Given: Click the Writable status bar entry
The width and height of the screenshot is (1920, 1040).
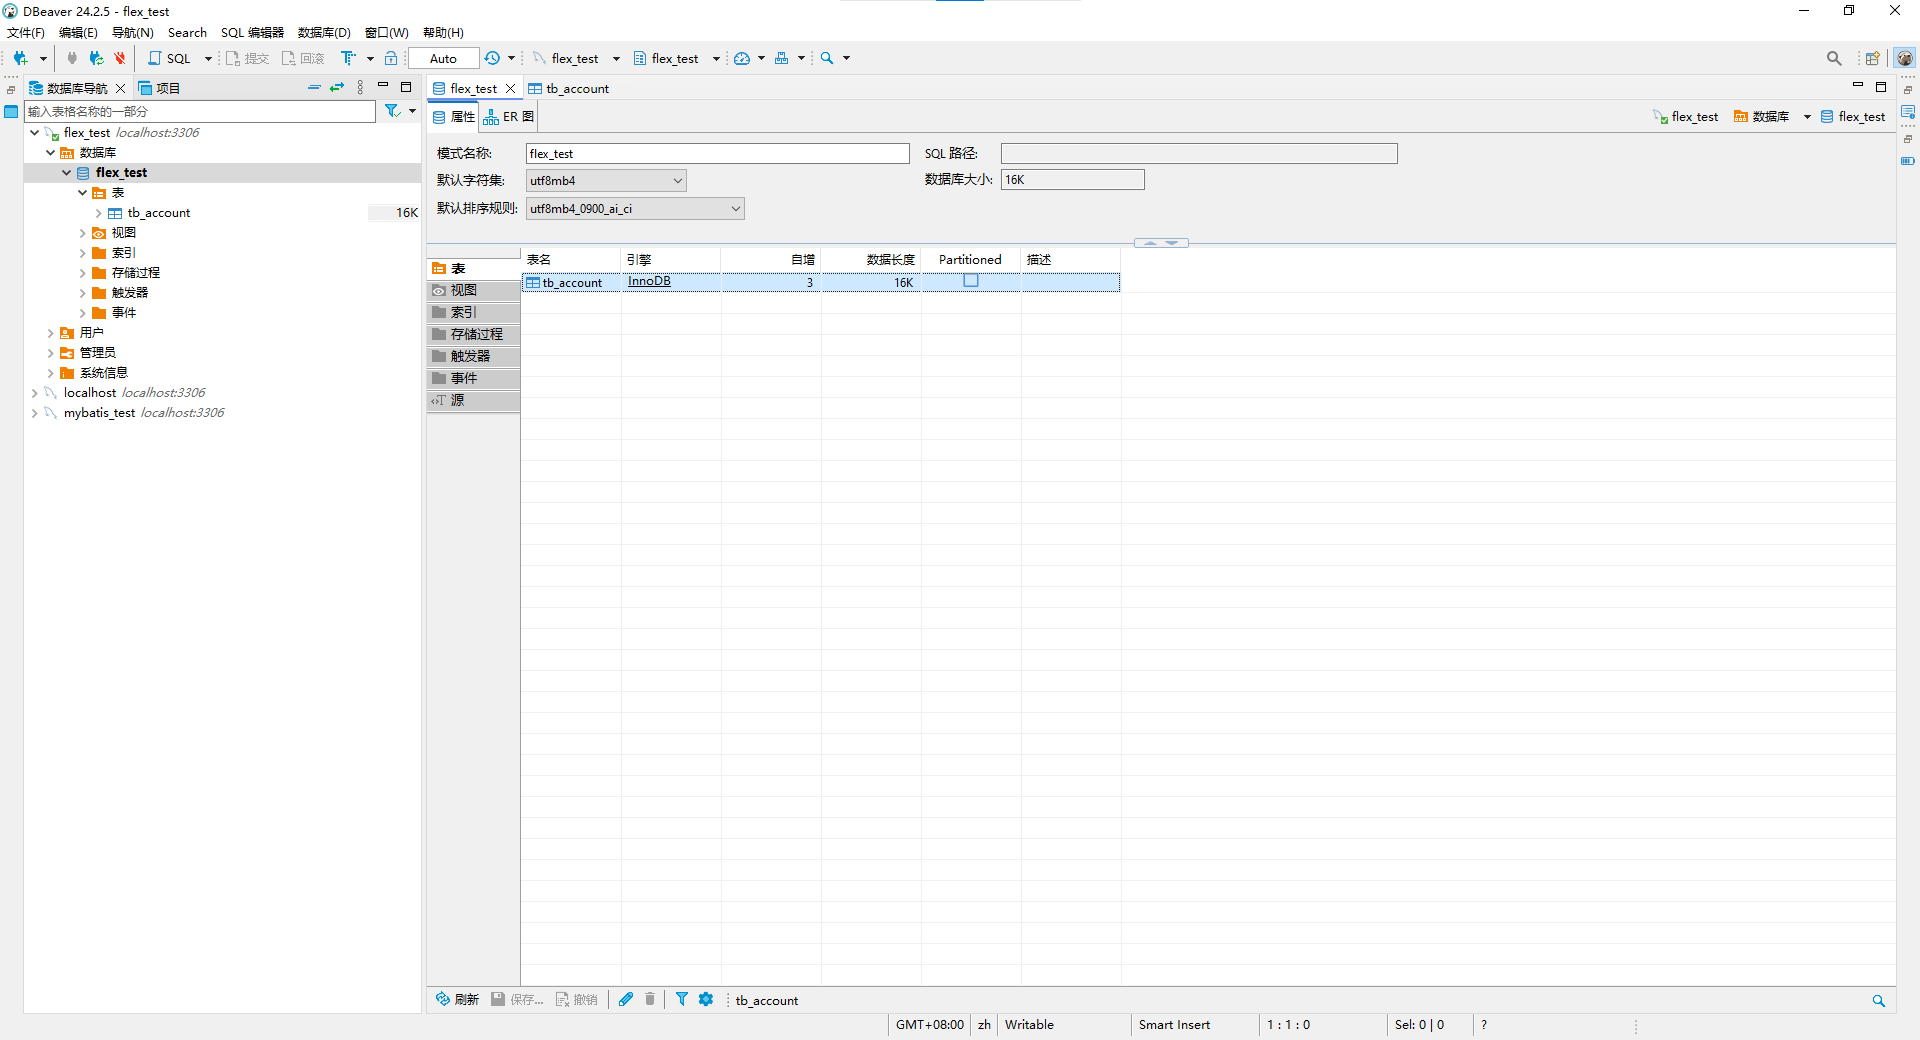Looking at the screenshot, I should coord(1029,1024).
